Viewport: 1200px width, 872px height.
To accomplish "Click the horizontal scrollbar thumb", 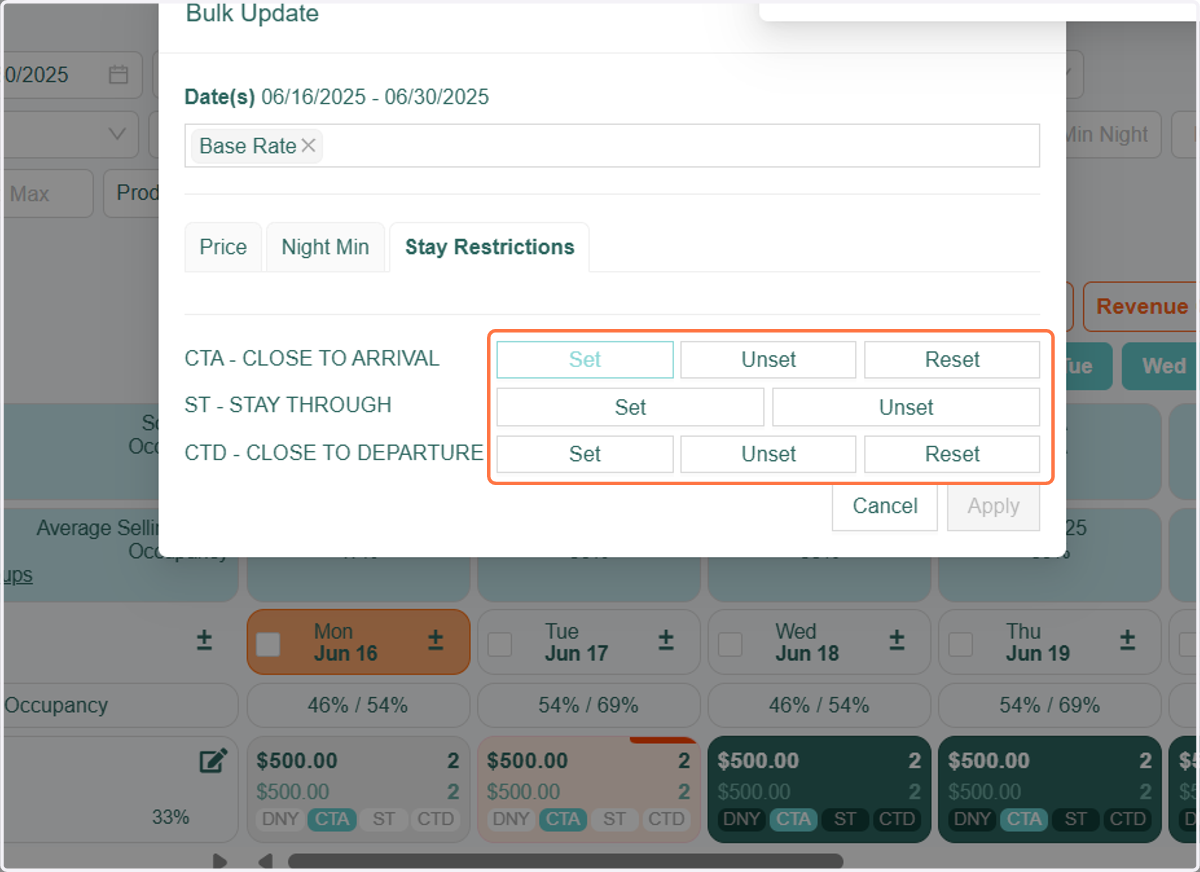I will (x=565, y=861).
